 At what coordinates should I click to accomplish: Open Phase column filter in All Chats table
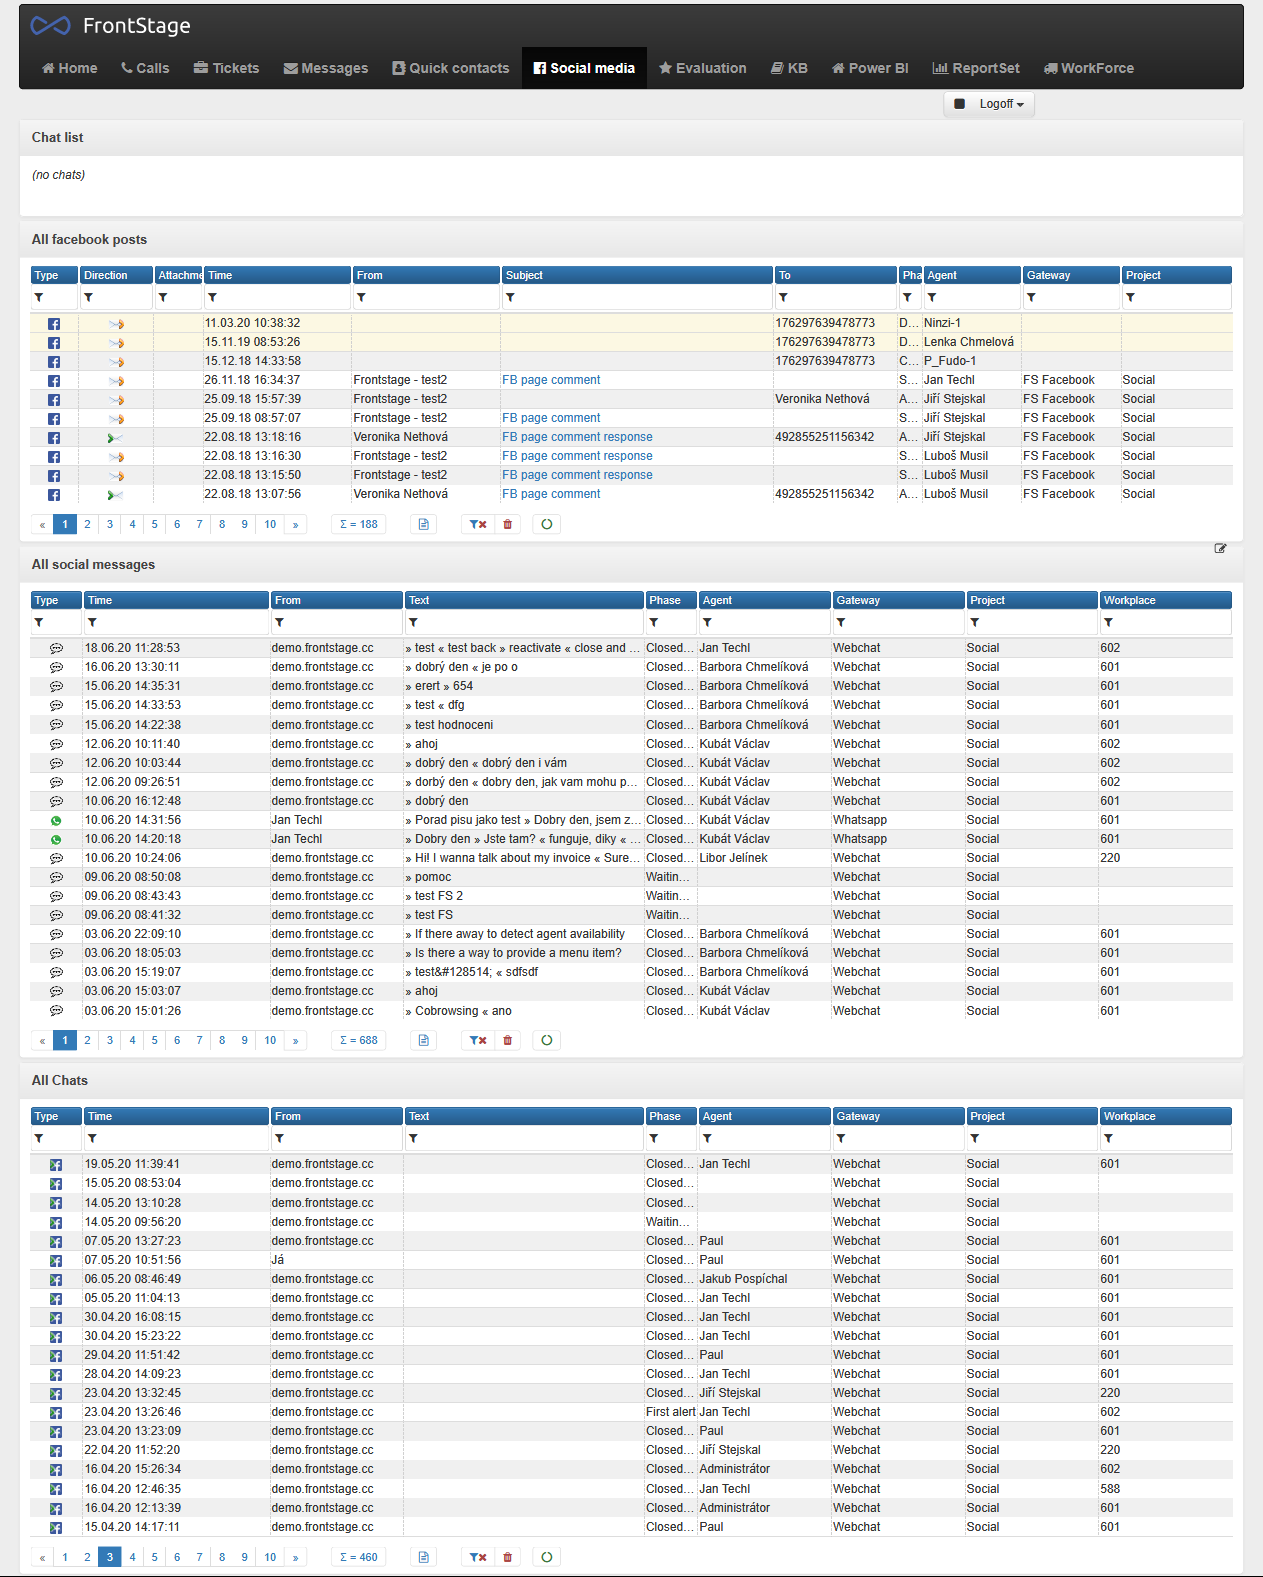click(x=654, y=1138)
